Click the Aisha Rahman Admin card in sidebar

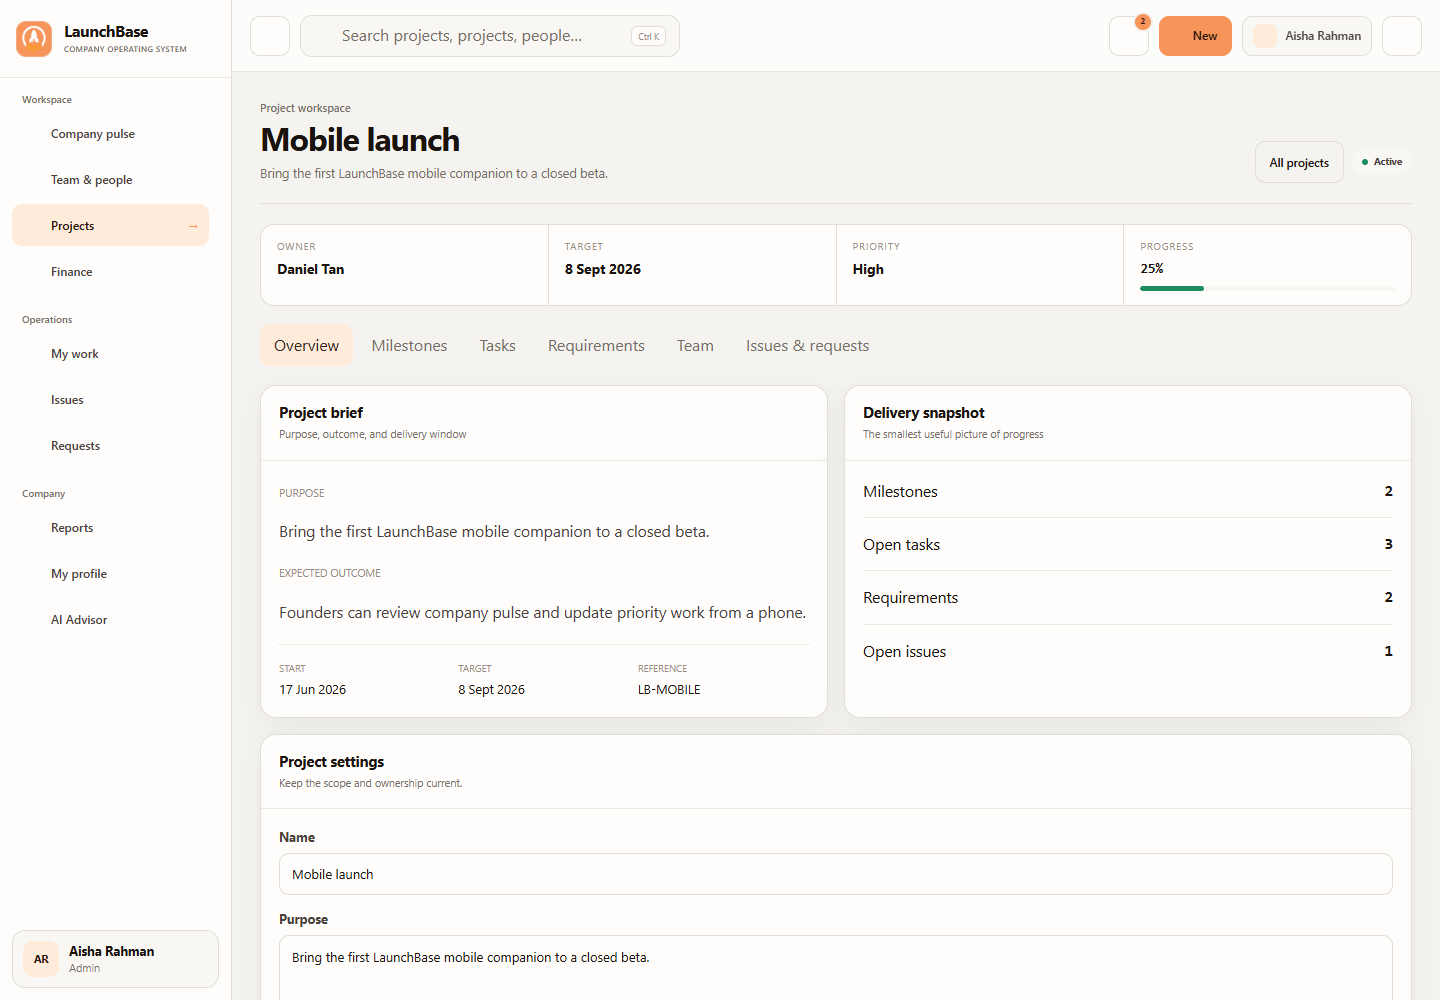[x=115, y=959]
